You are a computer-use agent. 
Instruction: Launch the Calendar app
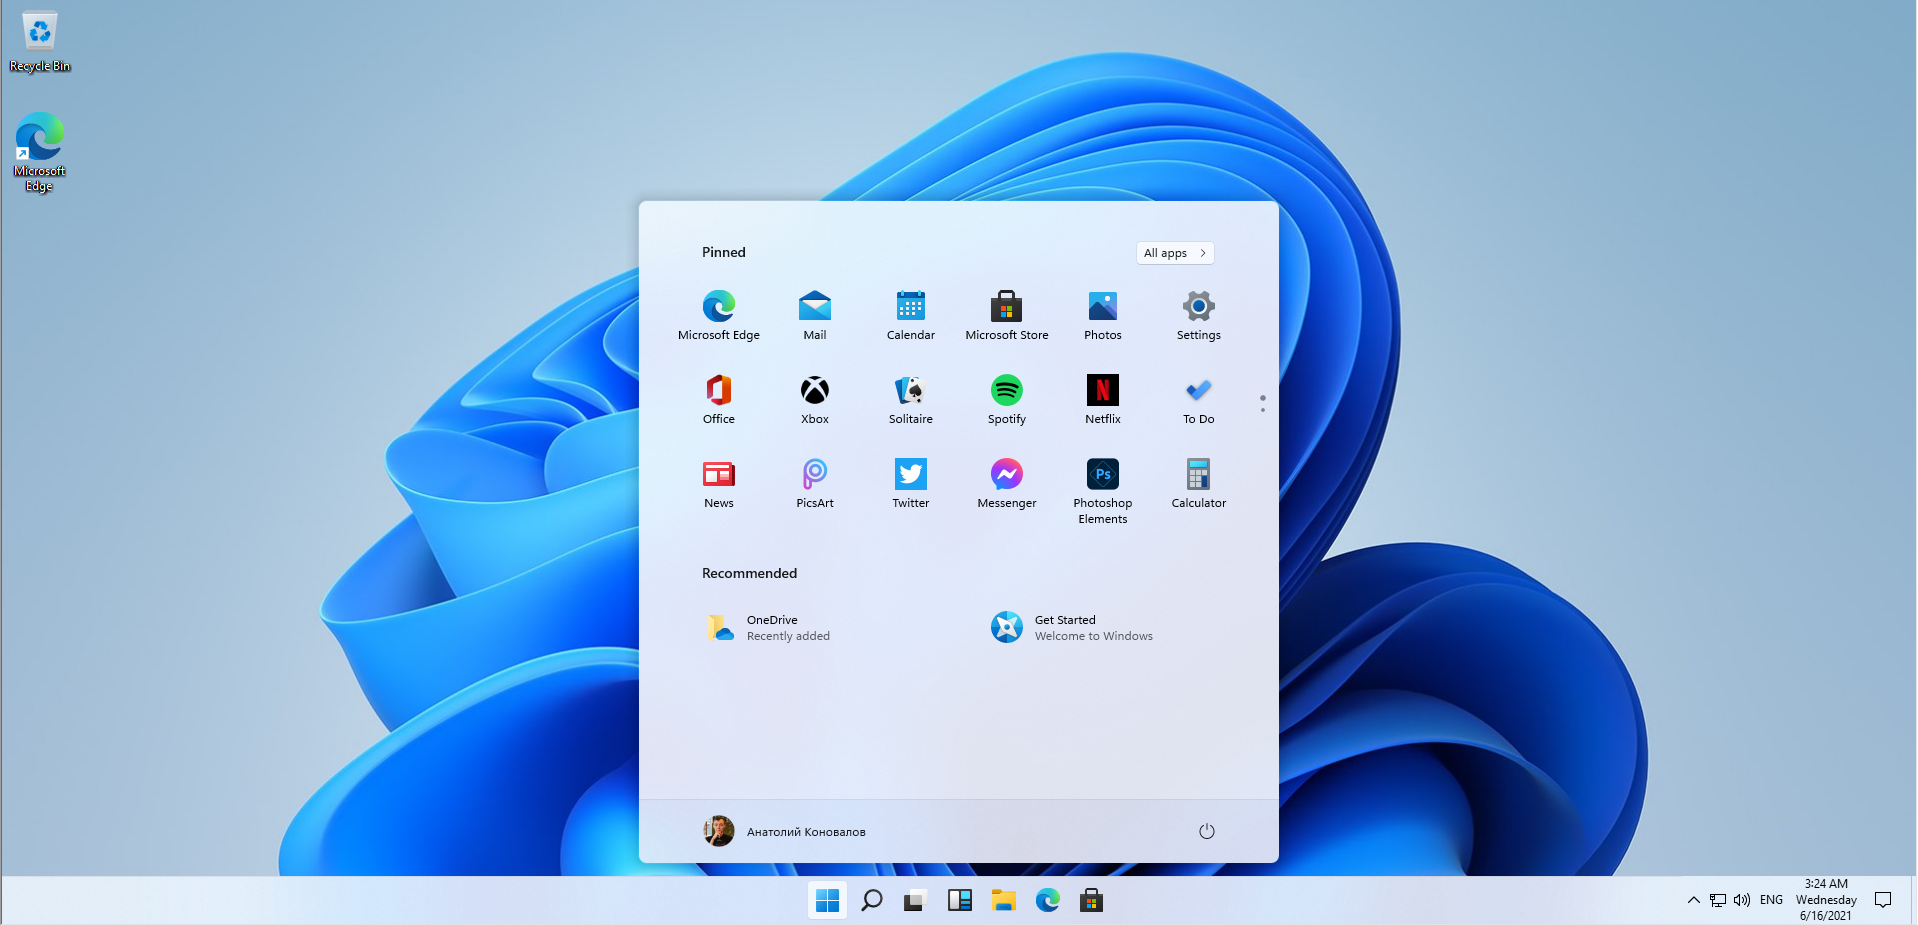[910, 315]
